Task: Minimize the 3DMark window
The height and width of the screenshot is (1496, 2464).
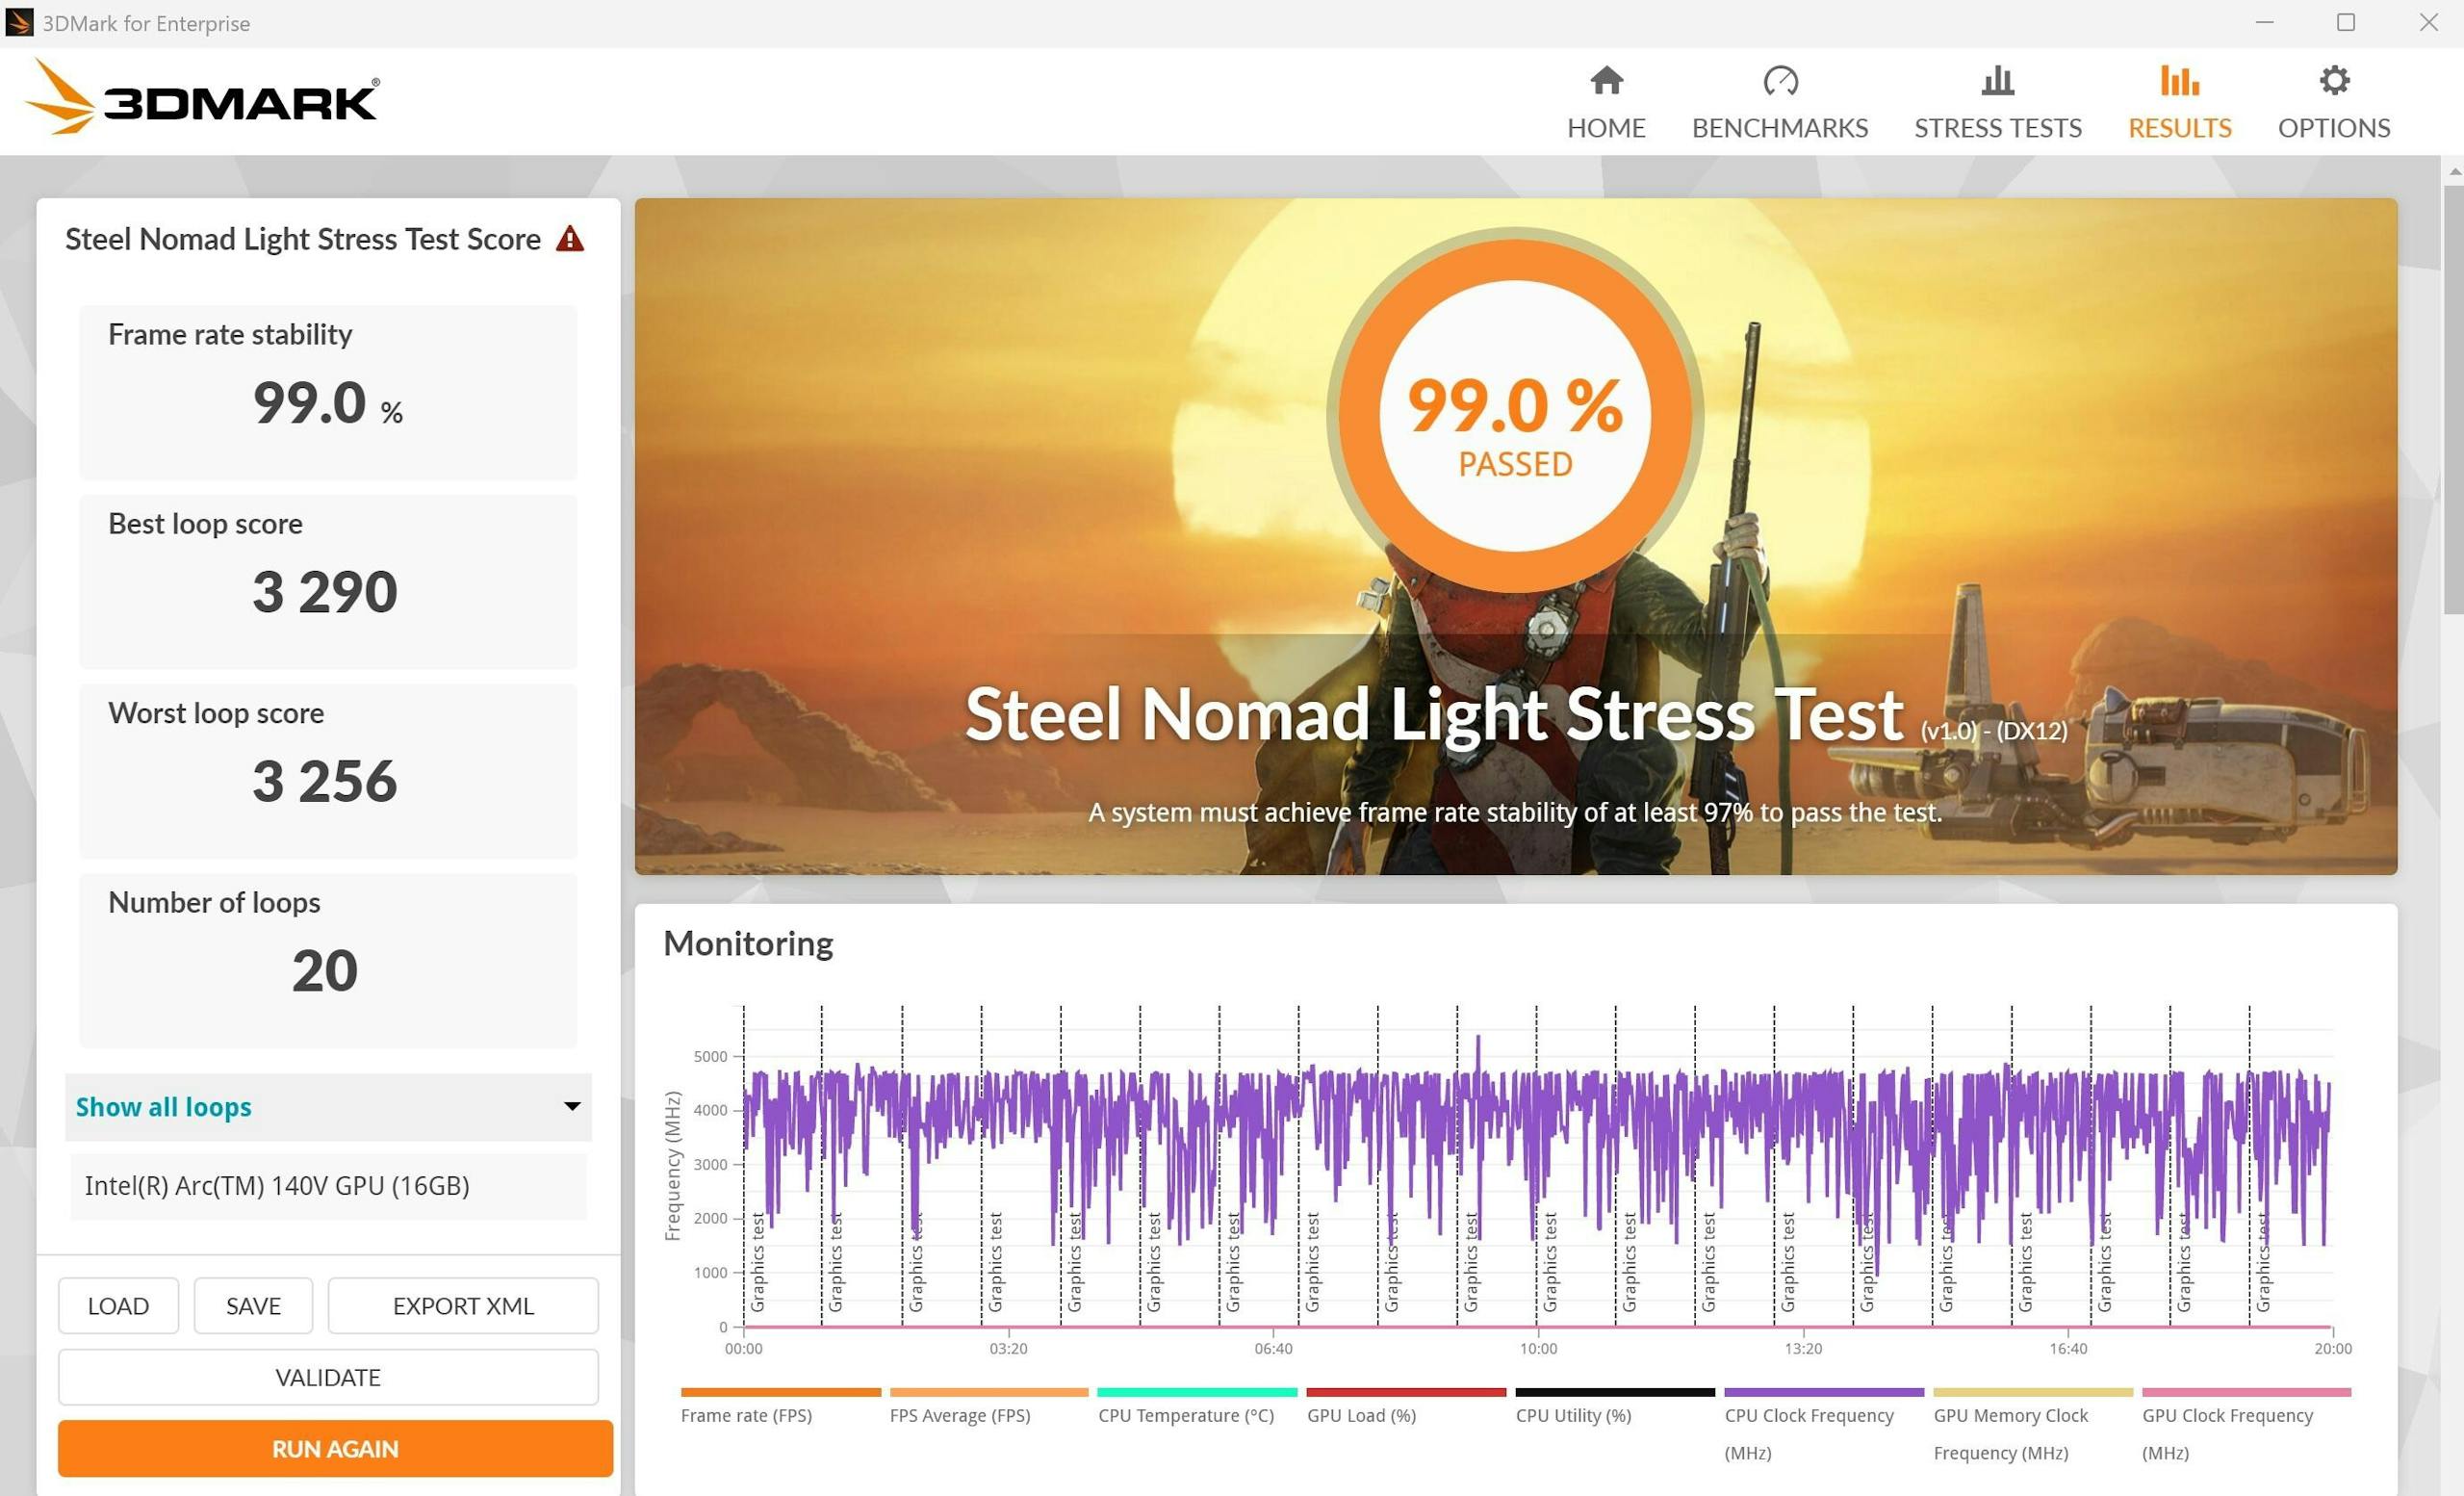Action: 2265,22
